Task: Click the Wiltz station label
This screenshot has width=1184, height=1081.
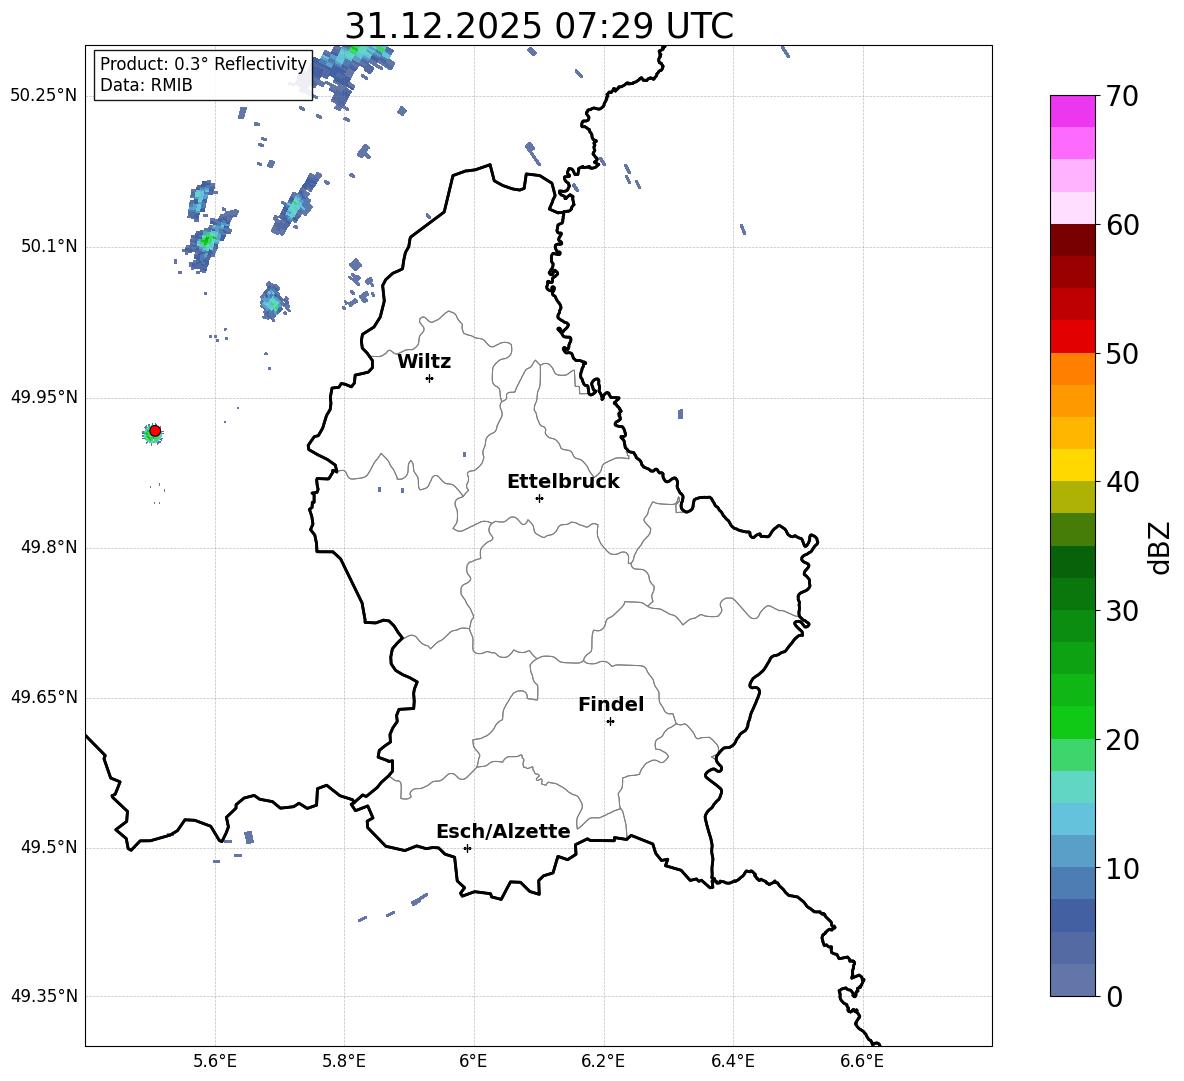Action: (x=424, y=362)
